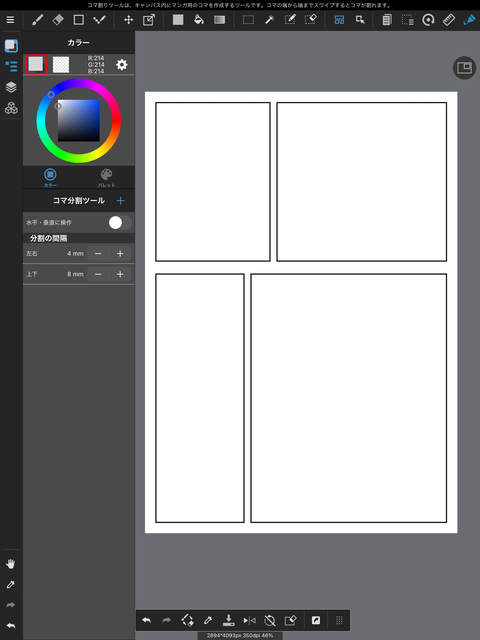The width and height of the screenshot is (480, 640).
Task: Select the Eyedropper tool in the left sidebar
Action: pos(11,584)
